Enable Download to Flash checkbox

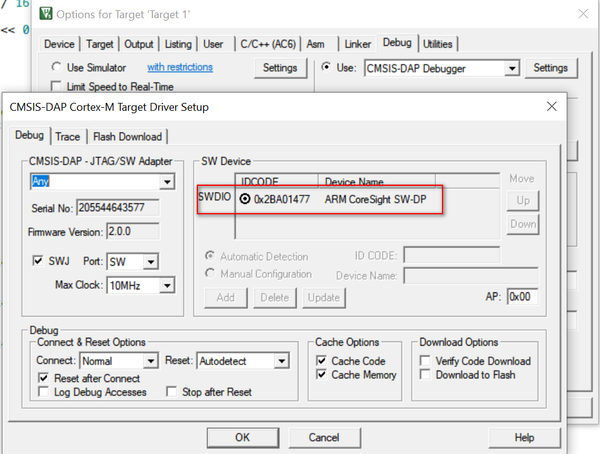coord(425,374)
